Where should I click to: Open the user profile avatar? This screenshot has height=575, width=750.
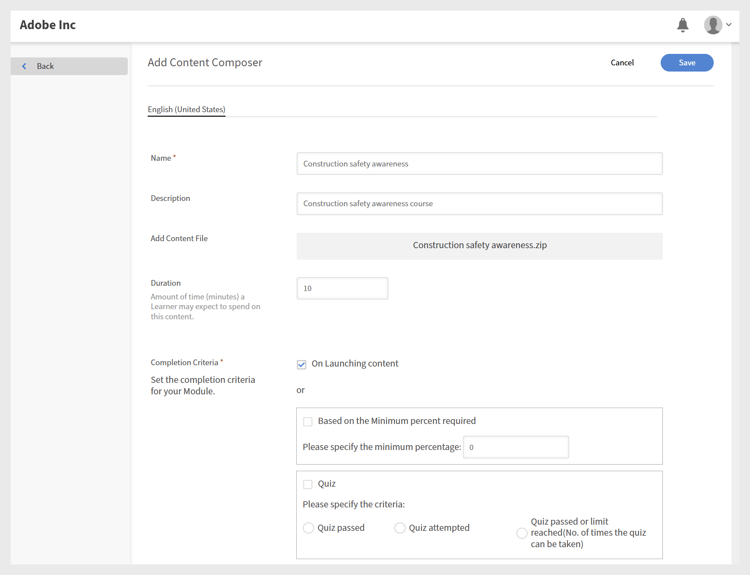coord(713,25)
